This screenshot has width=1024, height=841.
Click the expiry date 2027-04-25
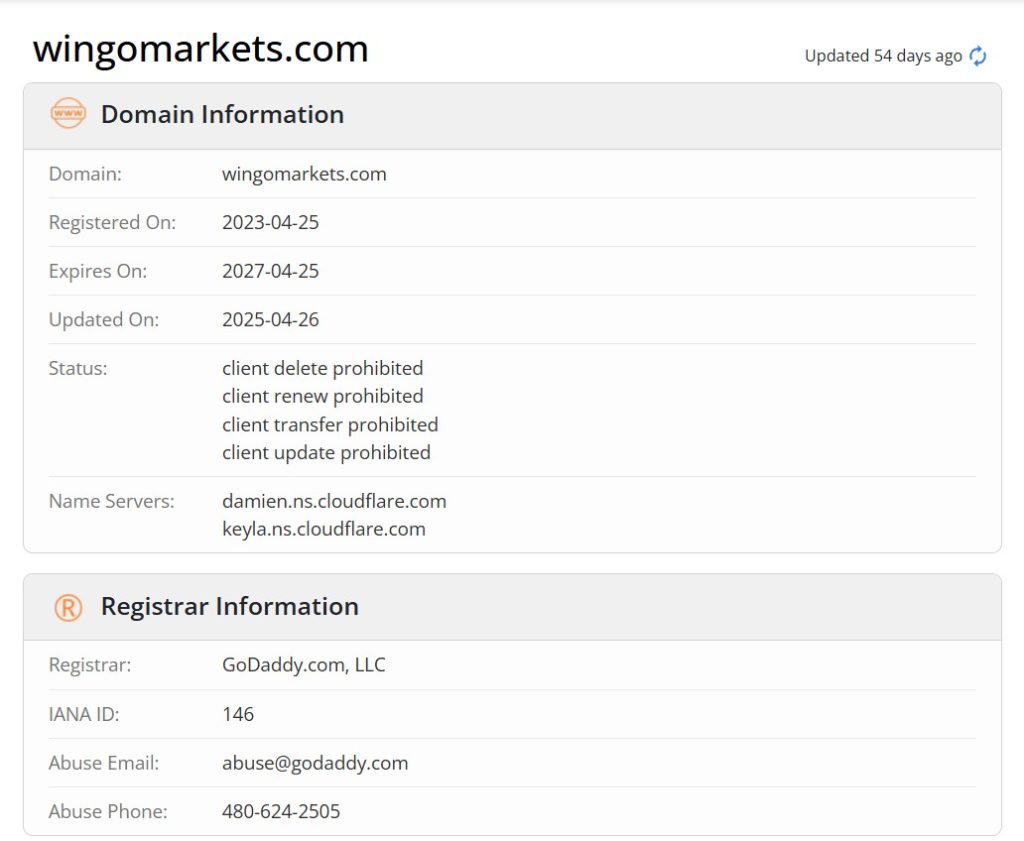(x=270, y=271)
